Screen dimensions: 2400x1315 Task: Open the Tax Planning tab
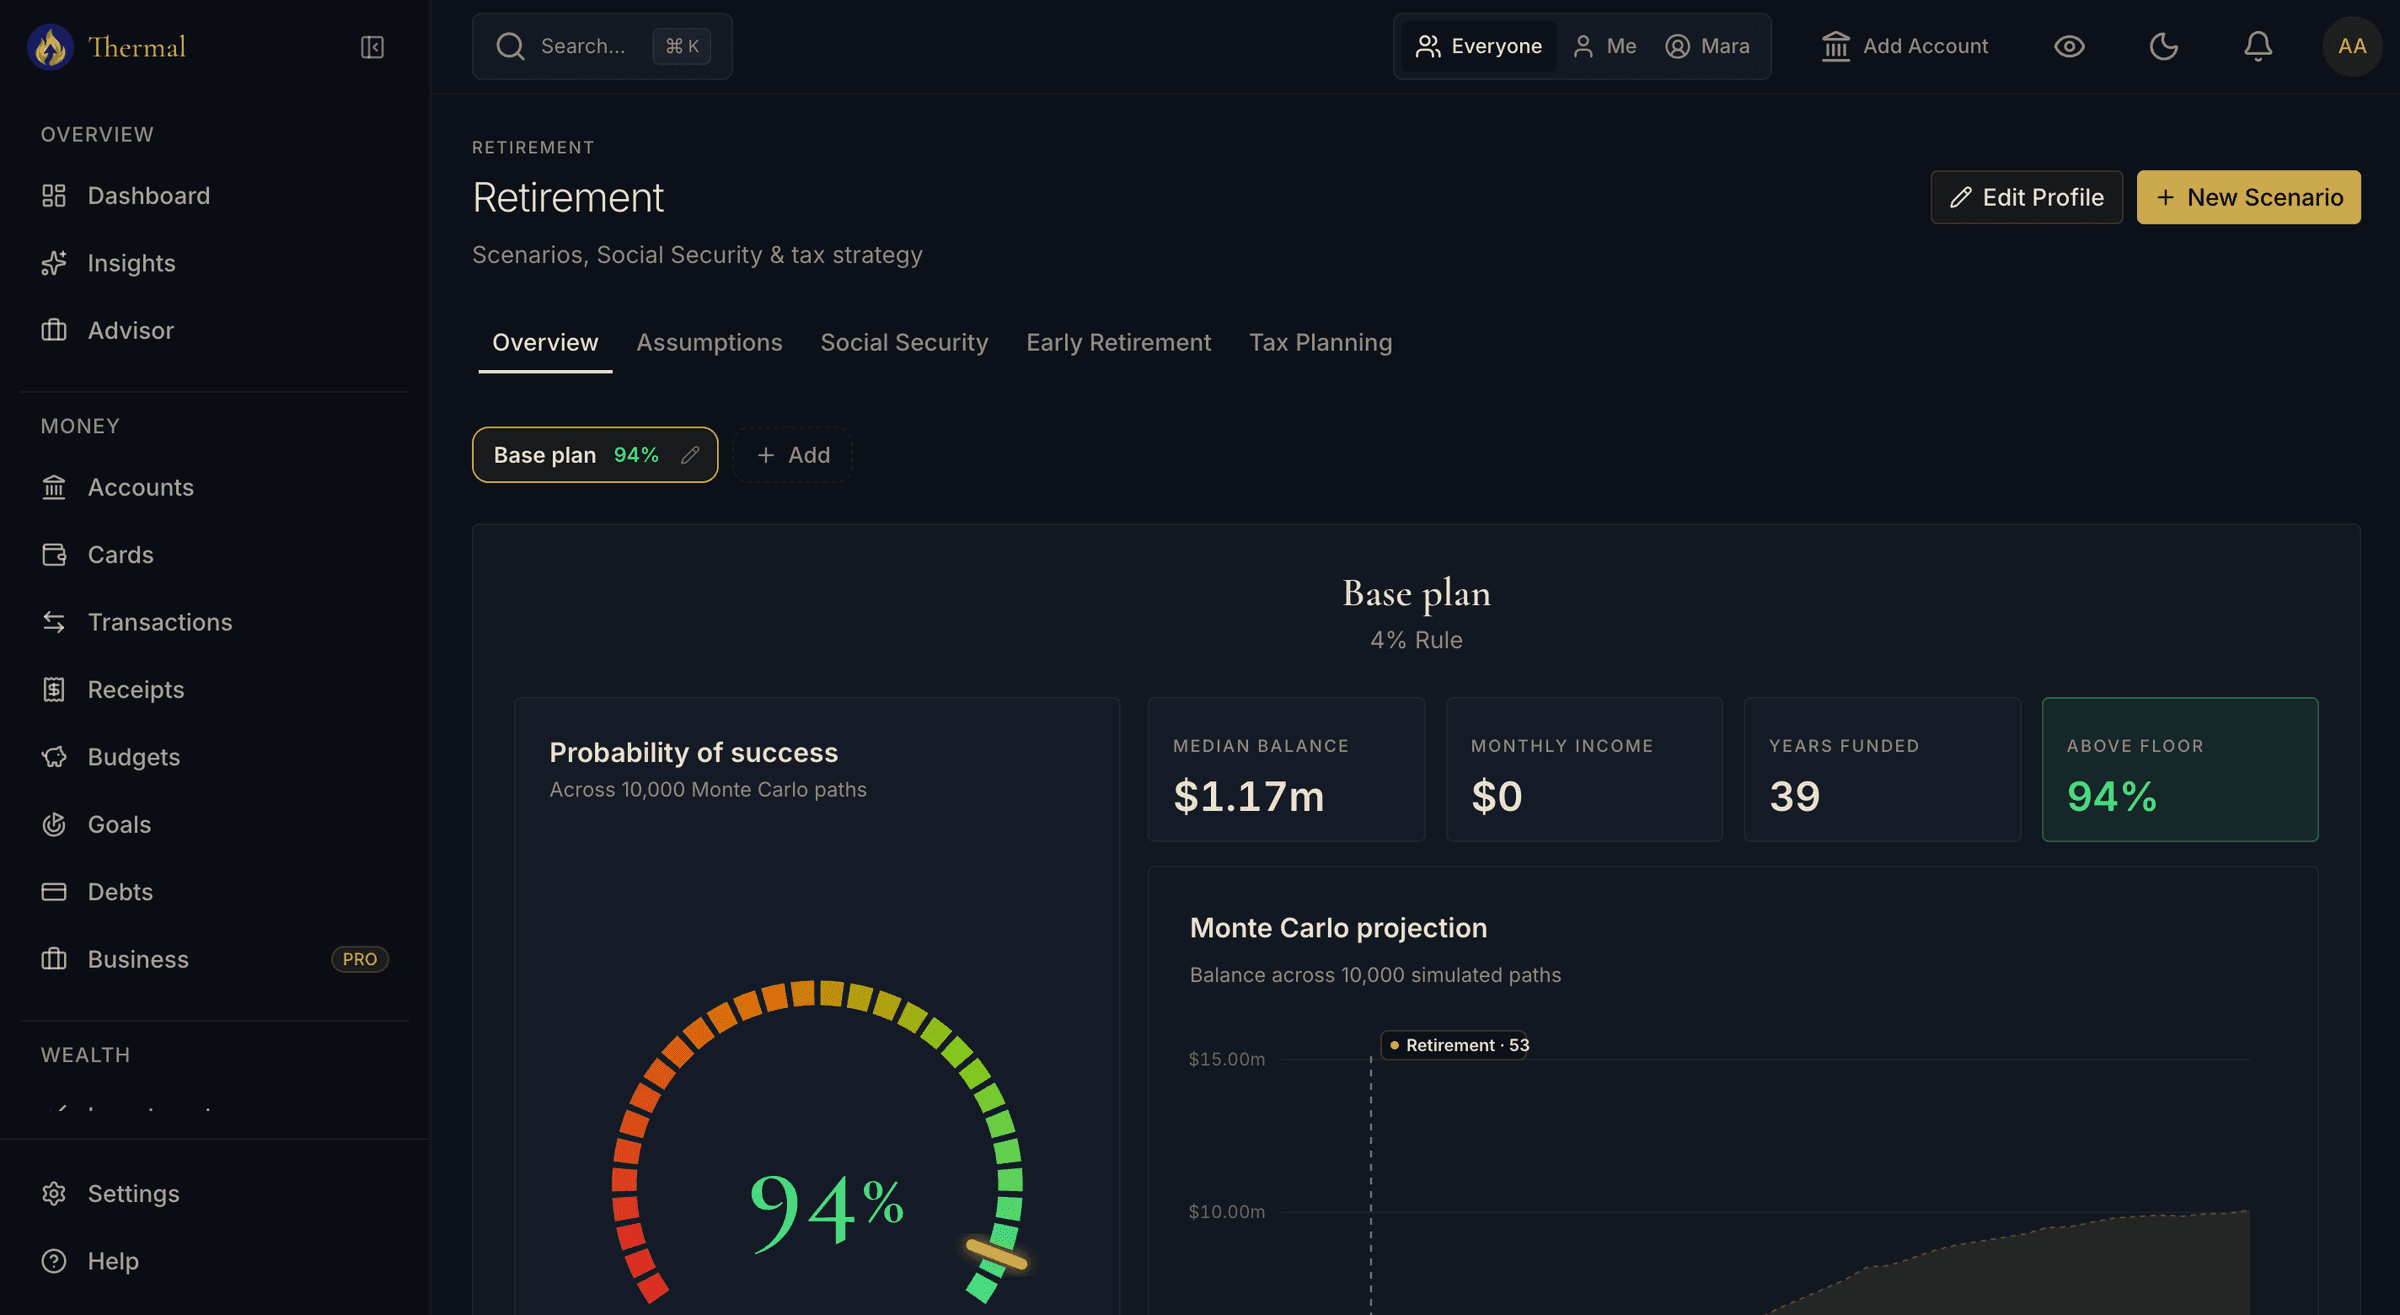1320,342
